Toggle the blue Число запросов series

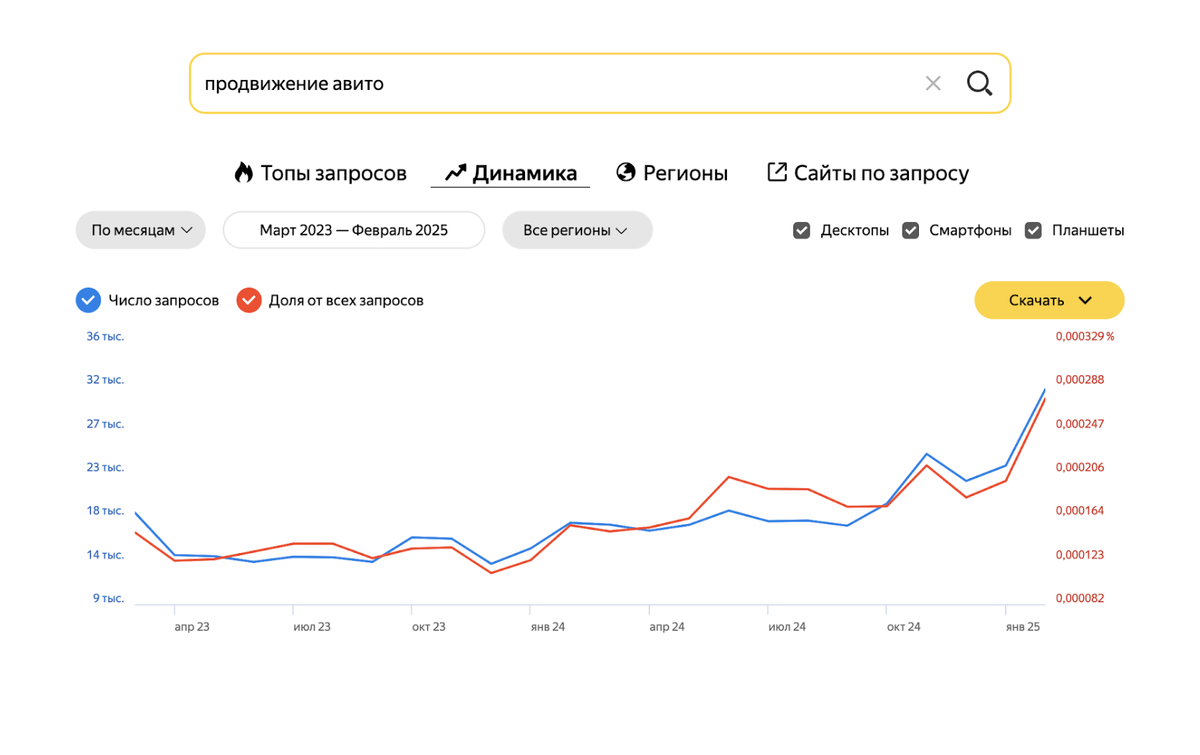pos(89,300)
